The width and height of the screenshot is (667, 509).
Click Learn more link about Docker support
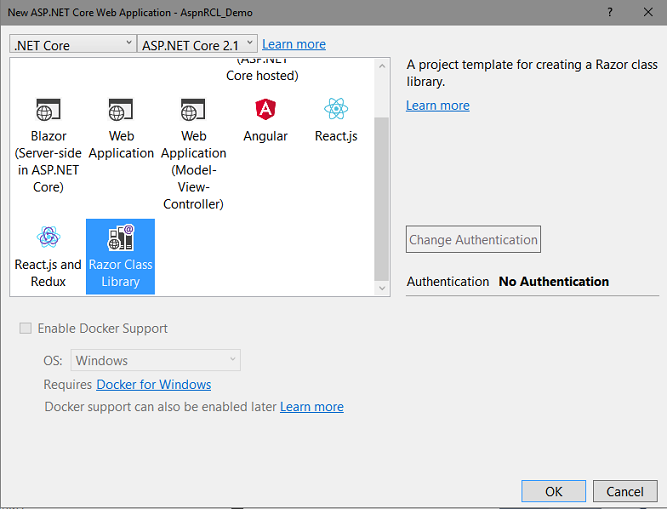pyautogui.click(x=312, y=407)
